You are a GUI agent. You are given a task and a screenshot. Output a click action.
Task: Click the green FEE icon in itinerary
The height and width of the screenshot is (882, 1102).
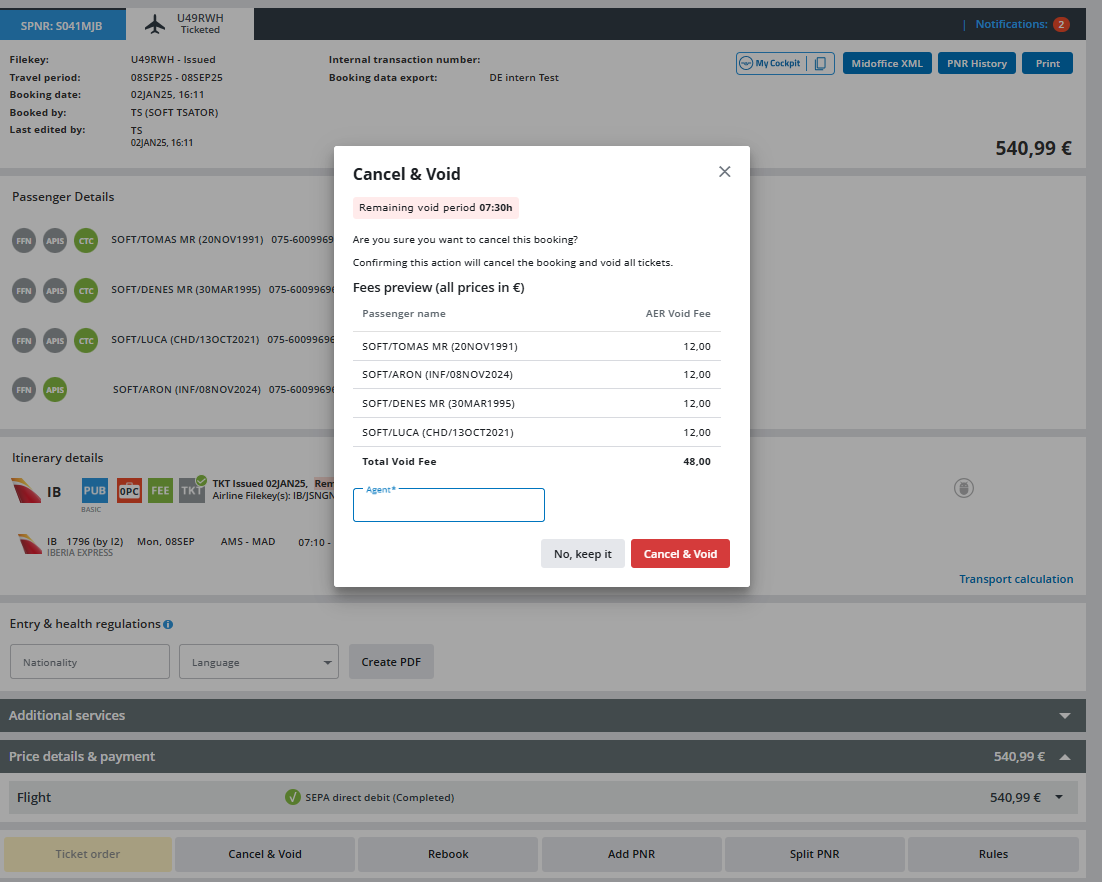tap(160, 490)
